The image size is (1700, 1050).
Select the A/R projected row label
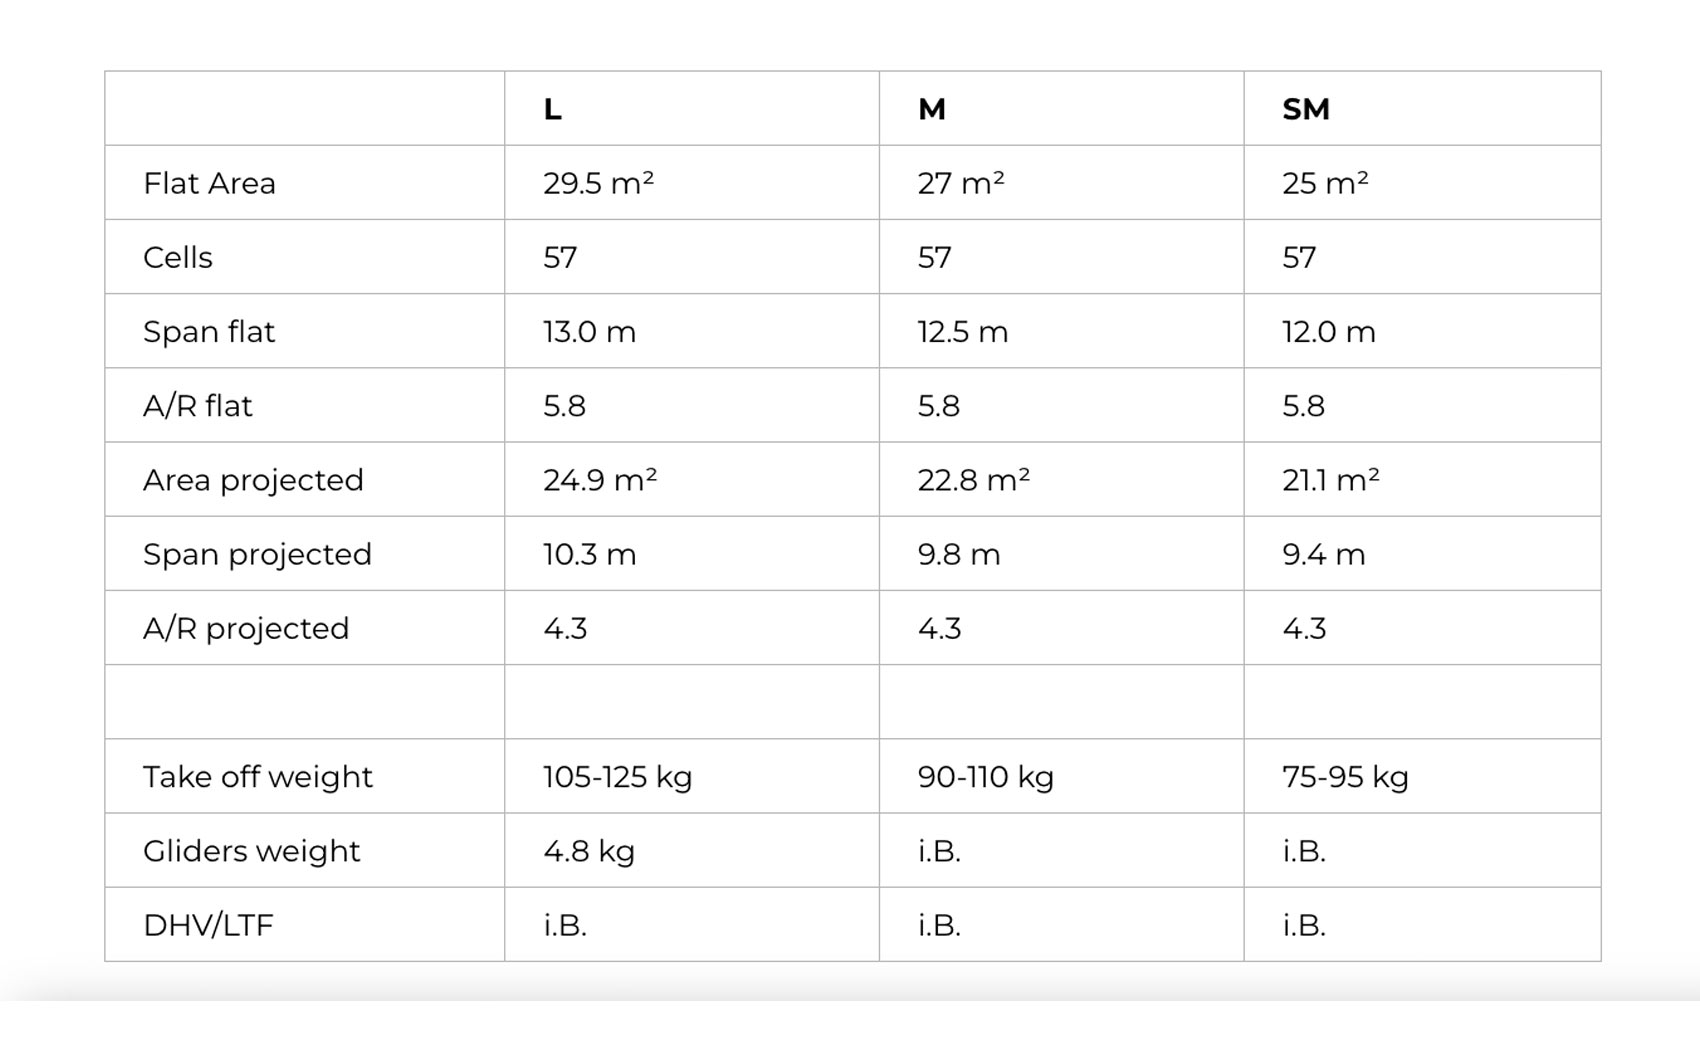point(246,628)
